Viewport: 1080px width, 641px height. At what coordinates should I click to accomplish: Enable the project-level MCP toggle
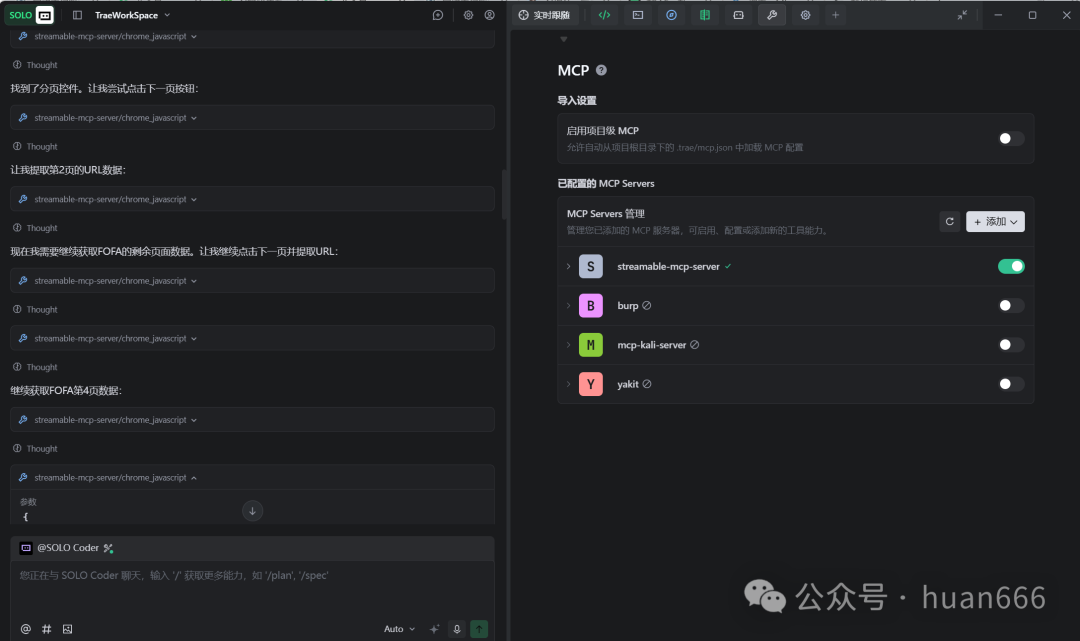1011,139
